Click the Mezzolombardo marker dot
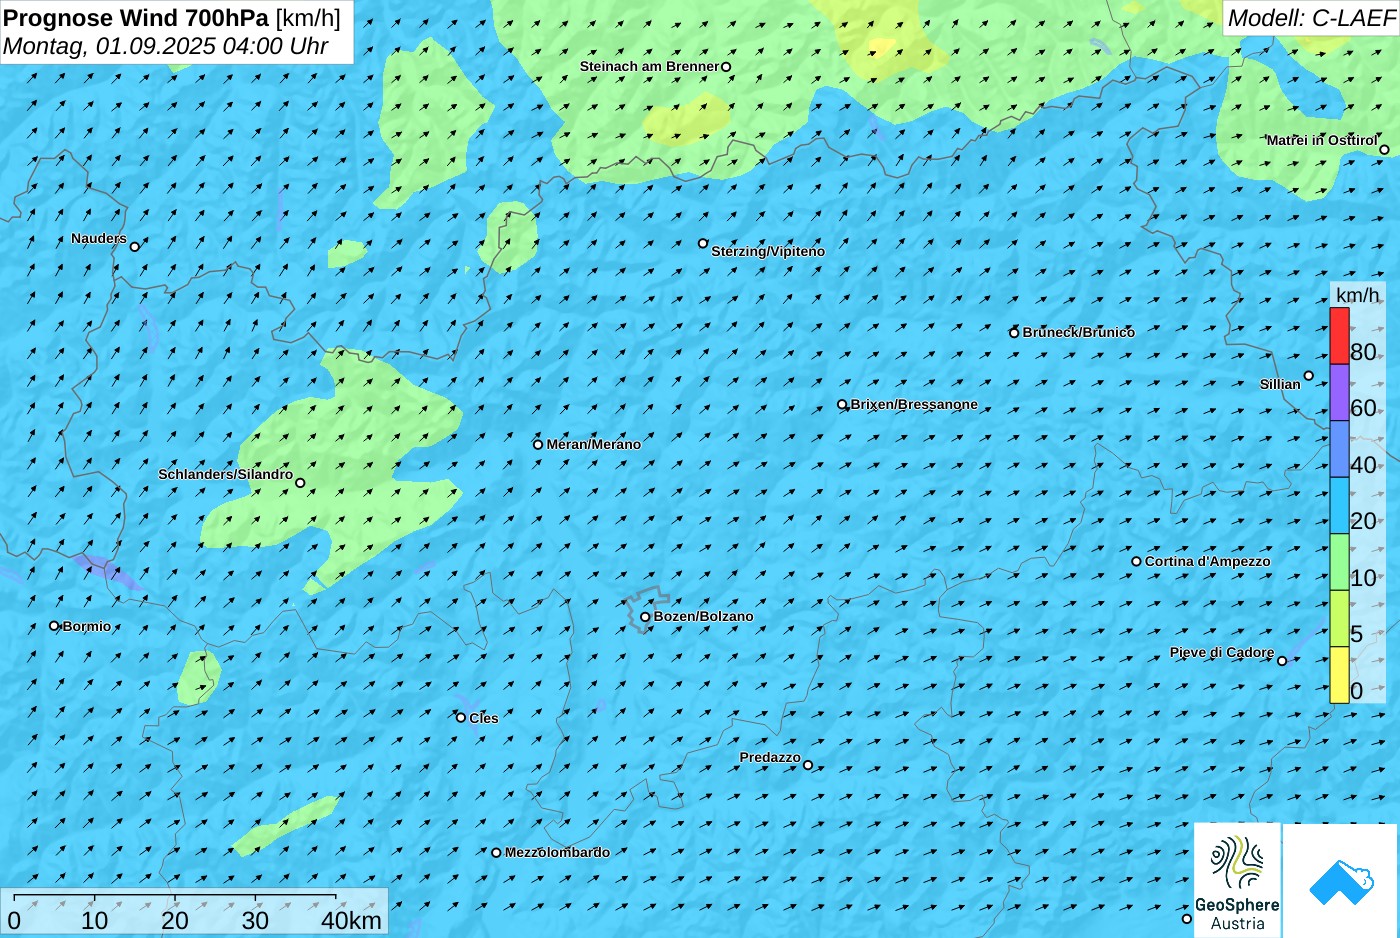This screenshot has width=1400, height=938. click(x=496, y=853)
